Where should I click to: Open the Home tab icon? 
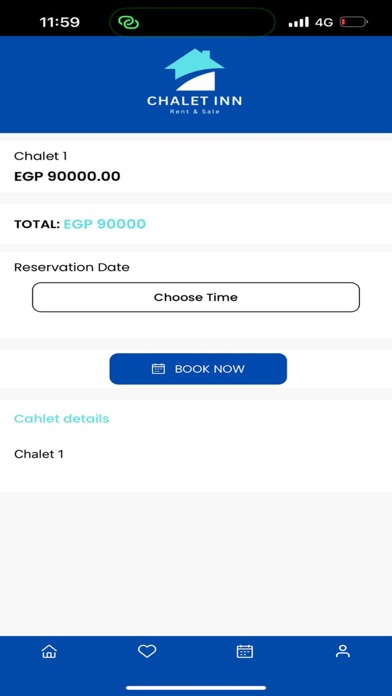(49, 652)
